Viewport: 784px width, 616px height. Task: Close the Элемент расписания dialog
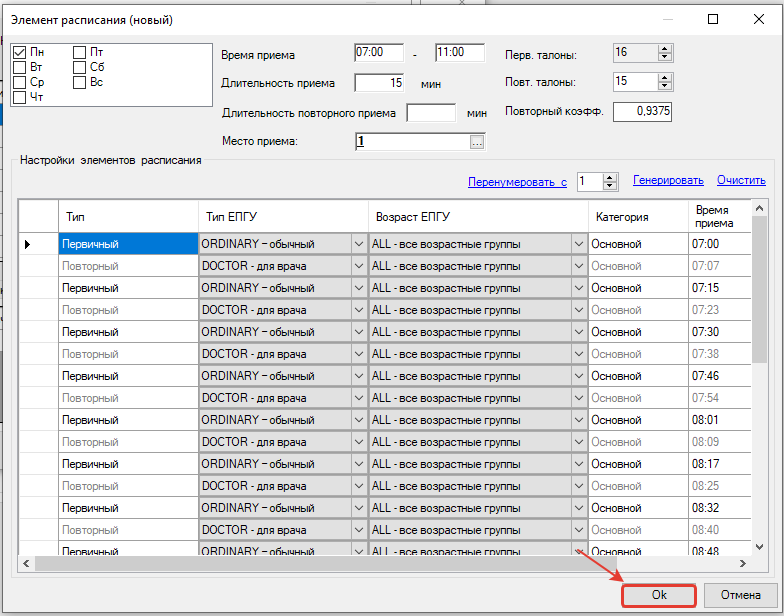758,20
